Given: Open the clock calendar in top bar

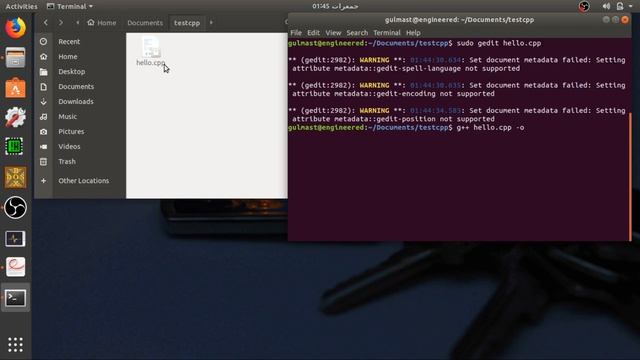Looking at the screenshot, I should click(x=336, y=6).
